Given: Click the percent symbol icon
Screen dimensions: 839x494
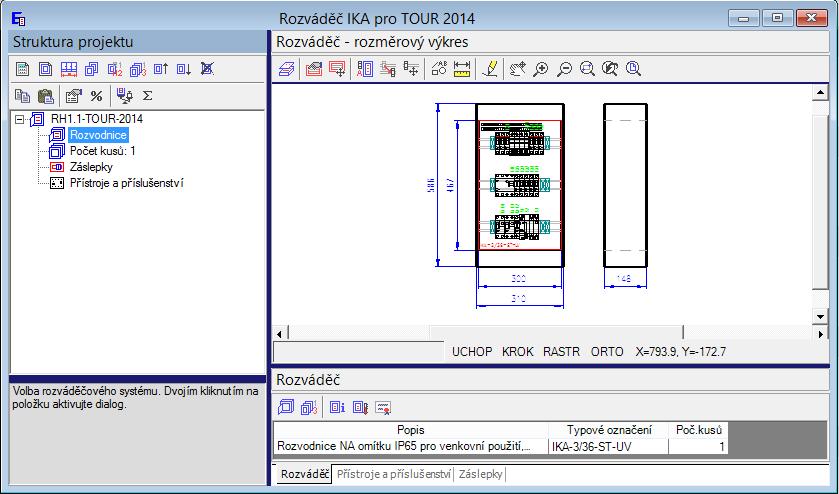Looking at the screenshot, I should pyautogui.click(x=96, y=96).
